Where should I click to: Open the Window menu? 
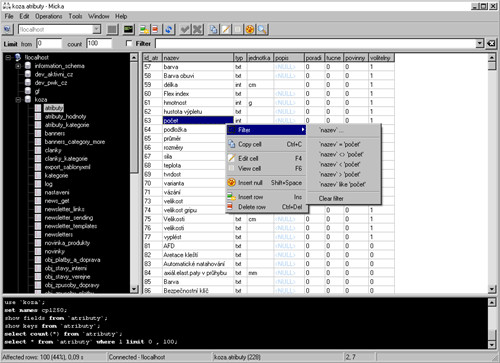tap(98, 16)
